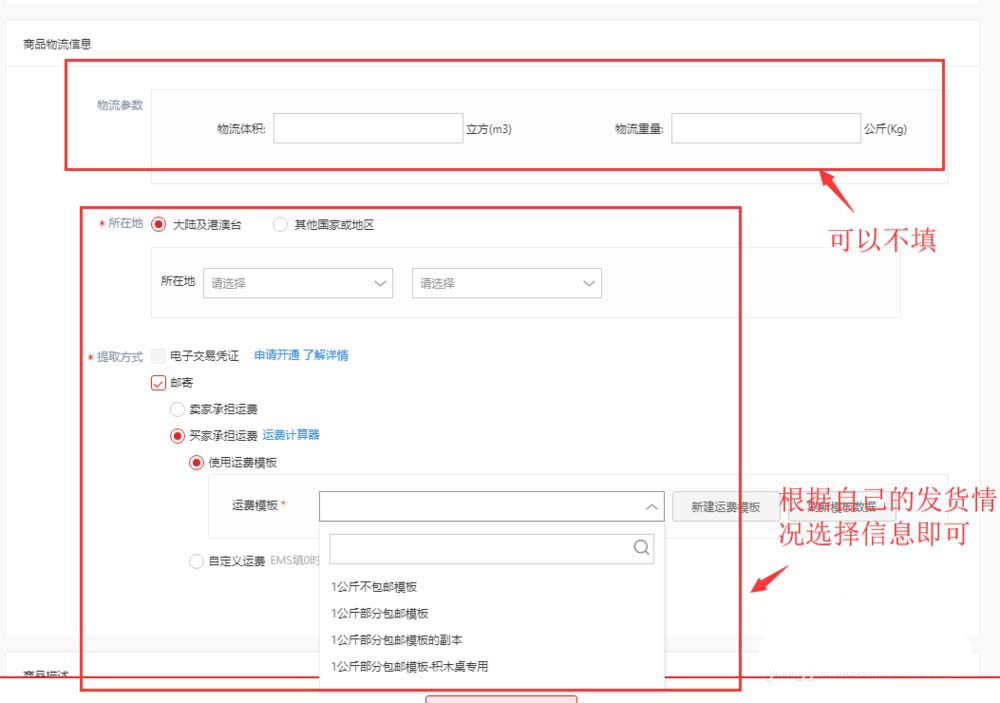
Task: Click the search magnifier icon in template dropdown
Action: click(x=641, y=548)
